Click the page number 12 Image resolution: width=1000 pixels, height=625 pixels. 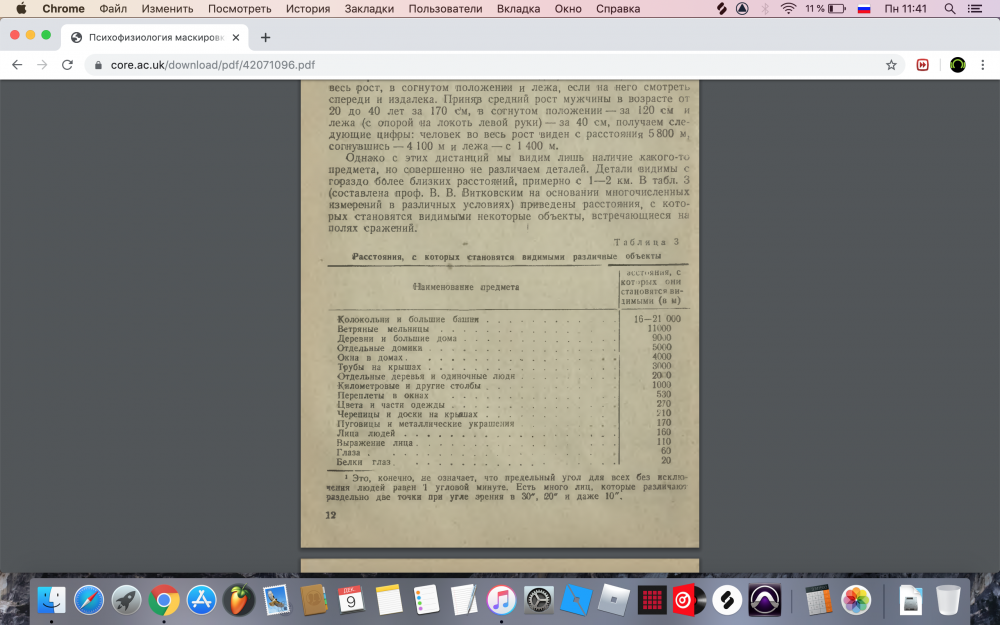click(x=330, y=515)
